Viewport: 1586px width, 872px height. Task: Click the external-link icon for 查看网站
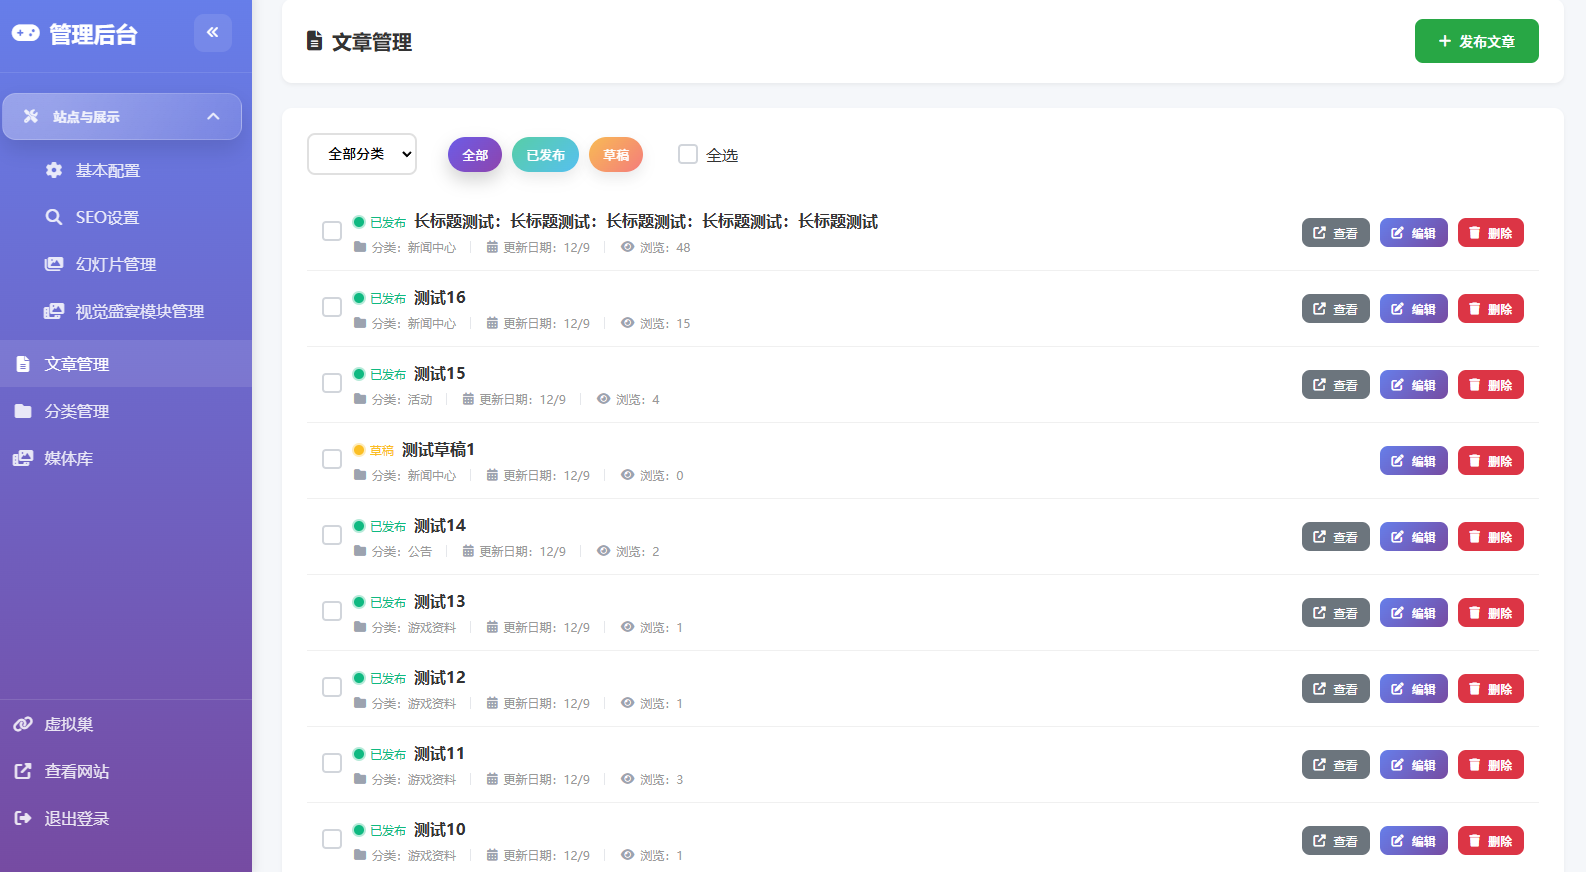pos(23,771)
